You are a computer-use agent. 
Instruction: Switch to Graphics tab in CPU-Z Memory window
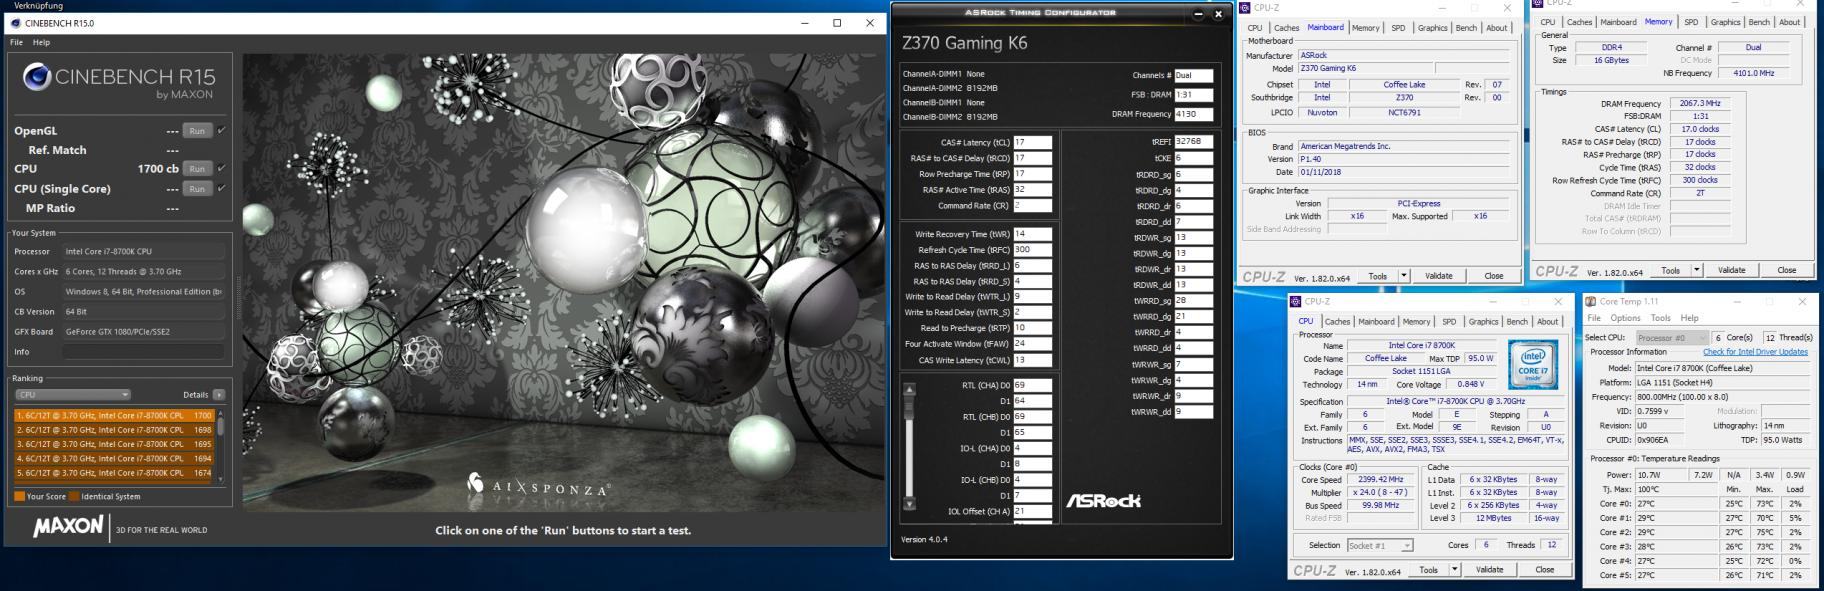click(1725, 22)
